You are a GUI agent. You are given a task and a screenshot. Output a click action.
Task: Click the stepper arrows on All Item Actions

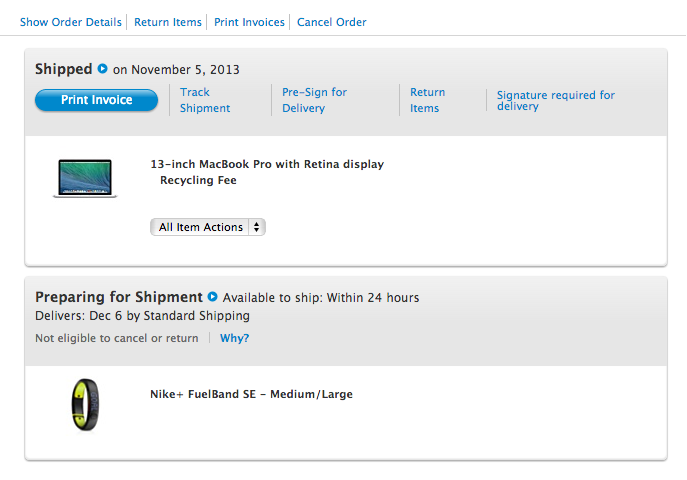point(257,227)
